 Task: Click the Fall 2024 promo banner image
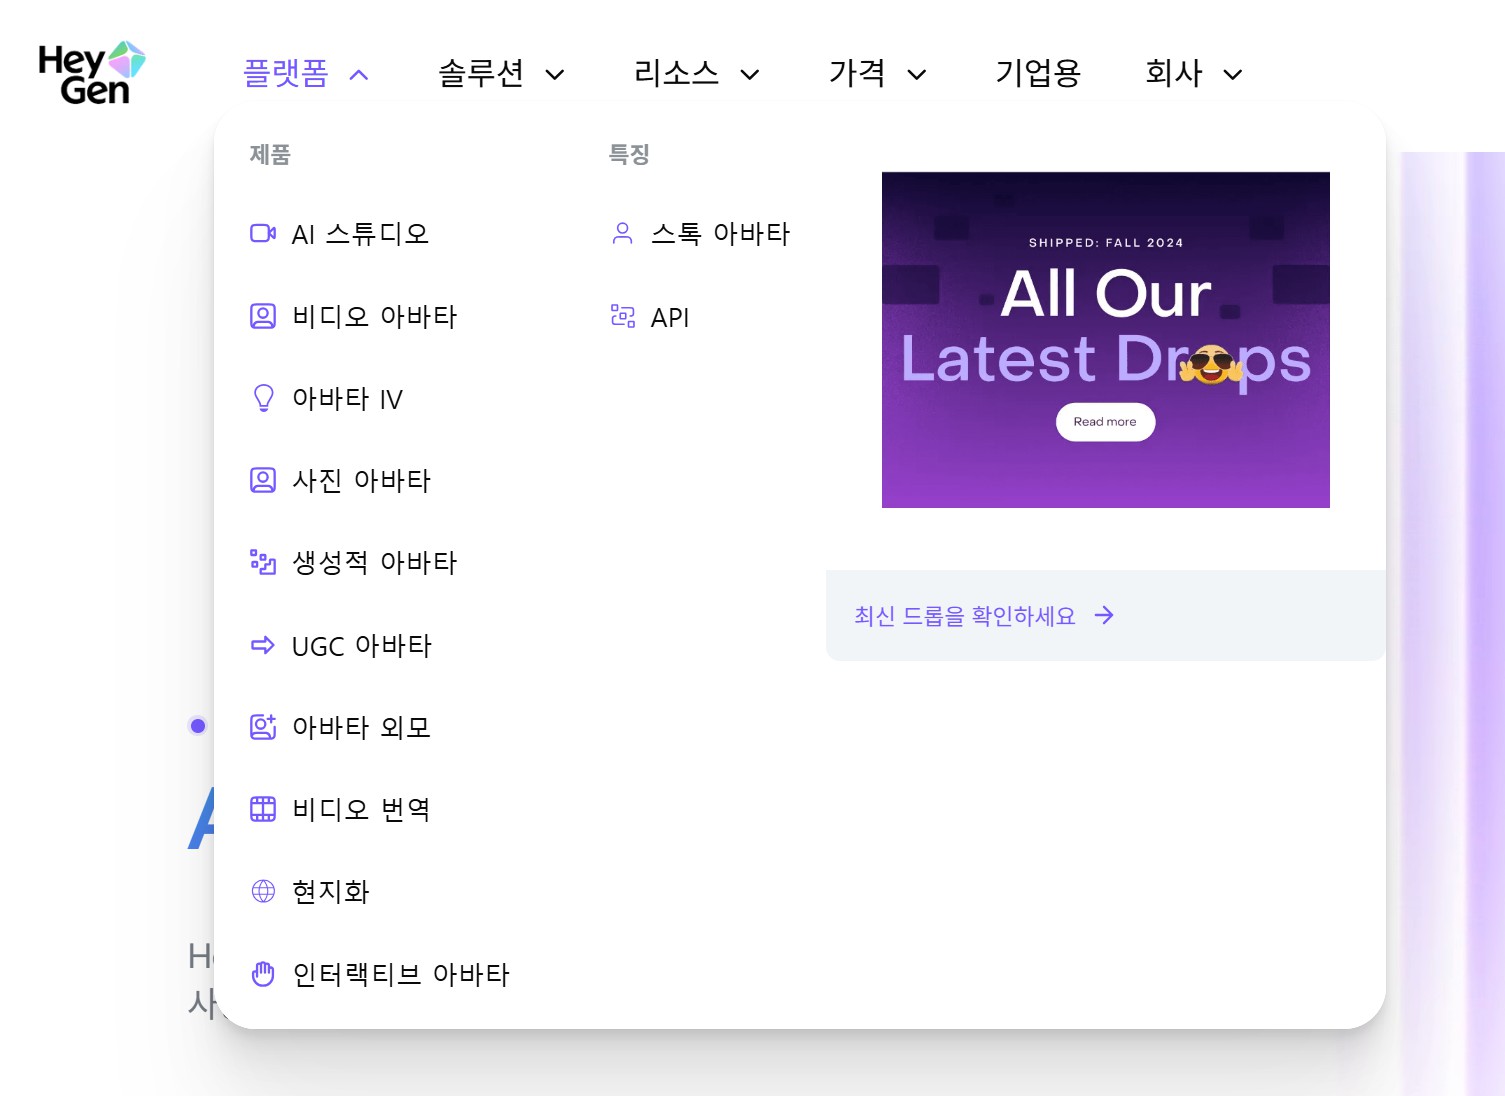[x=1105, y=339]
